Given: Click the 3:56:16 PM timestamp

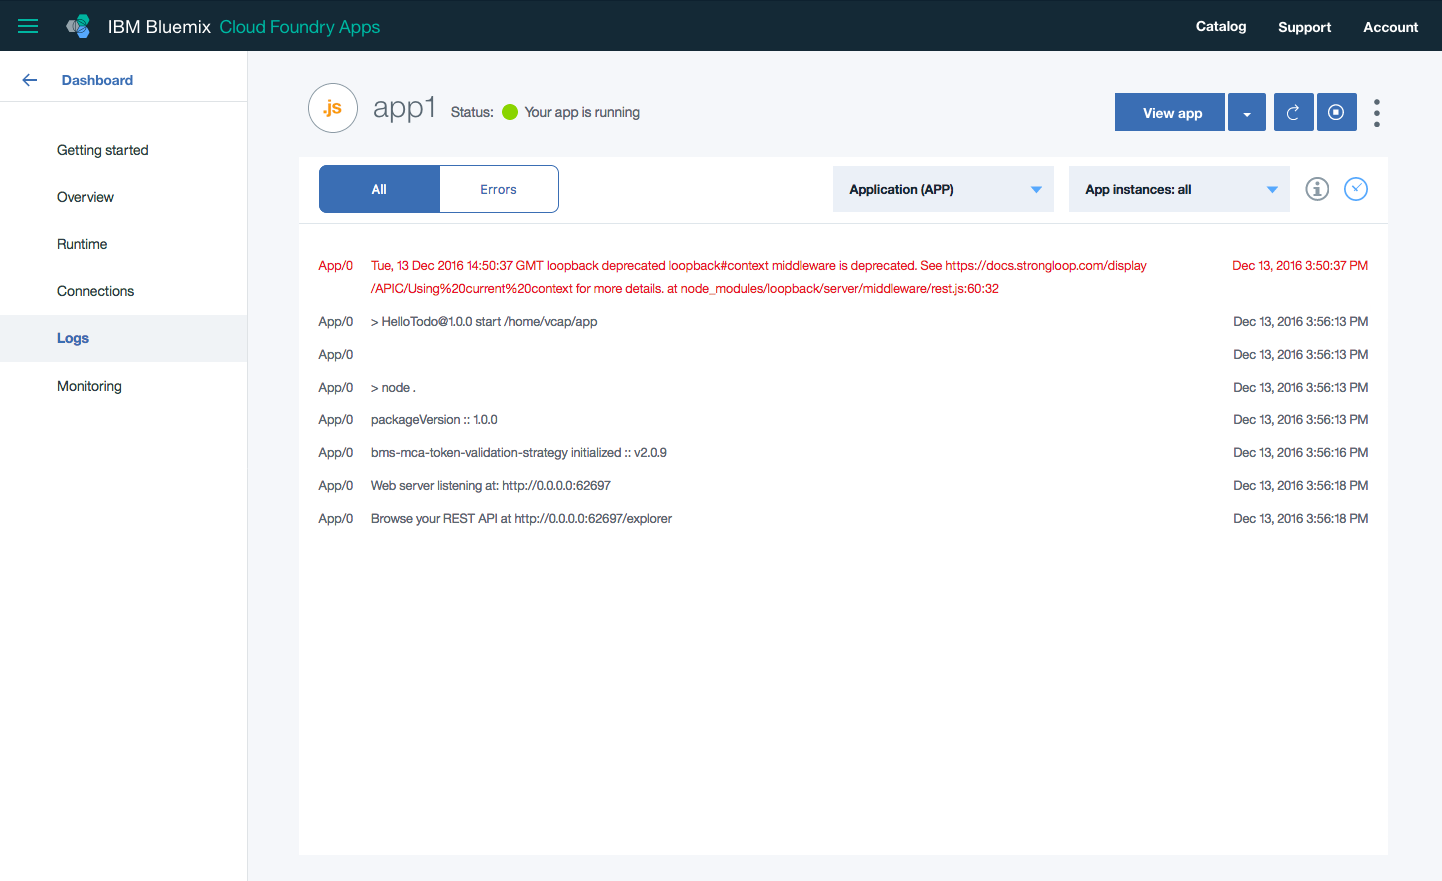Looking at the screenshot, I should pyautogui.click(x=1300, y=452).
